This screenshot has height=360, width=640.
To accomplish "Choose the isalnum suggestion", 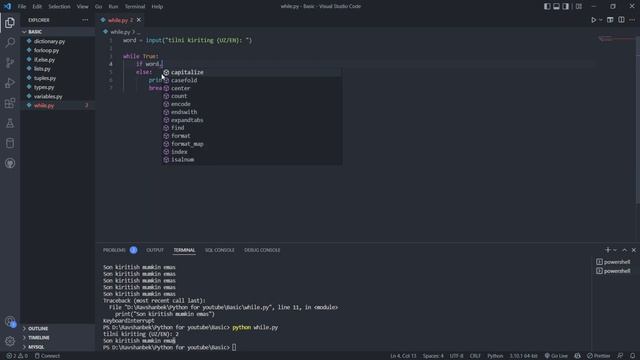I will (x=251, y=160).
